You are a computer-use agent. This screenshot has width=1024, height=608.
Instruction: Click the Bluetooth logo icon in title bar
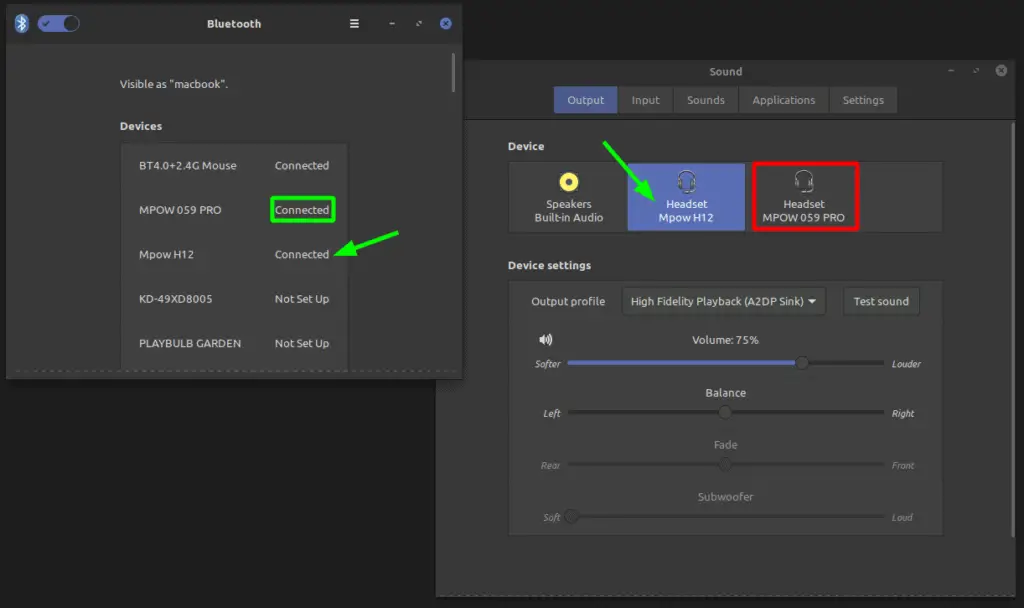click(x=22, y=24)
